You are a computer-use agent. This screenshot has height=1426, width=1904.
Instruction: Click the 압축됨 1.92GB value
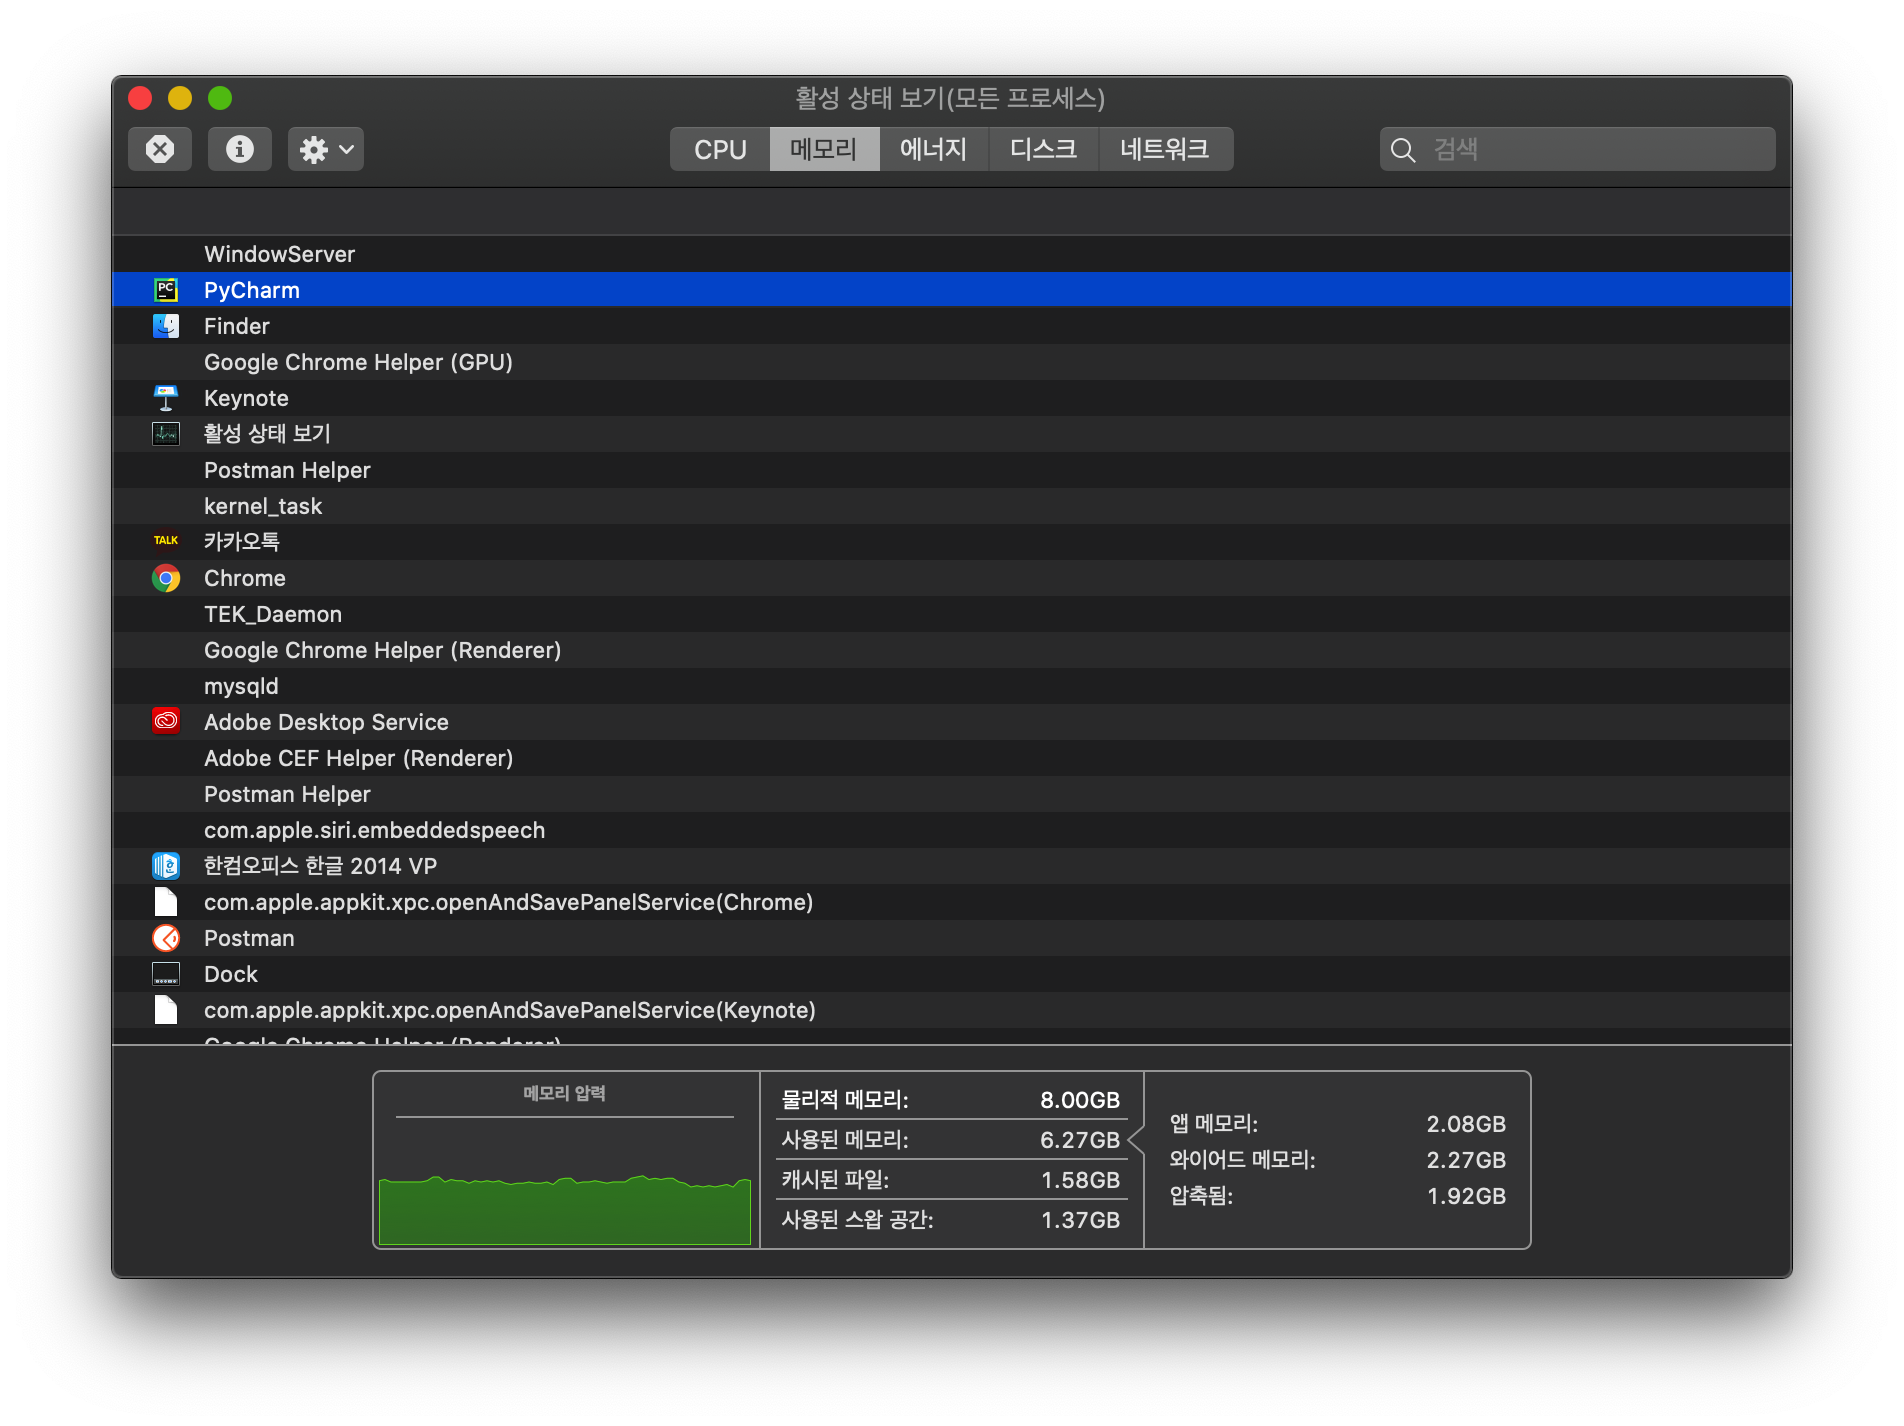click(x=1466, y=1196)
